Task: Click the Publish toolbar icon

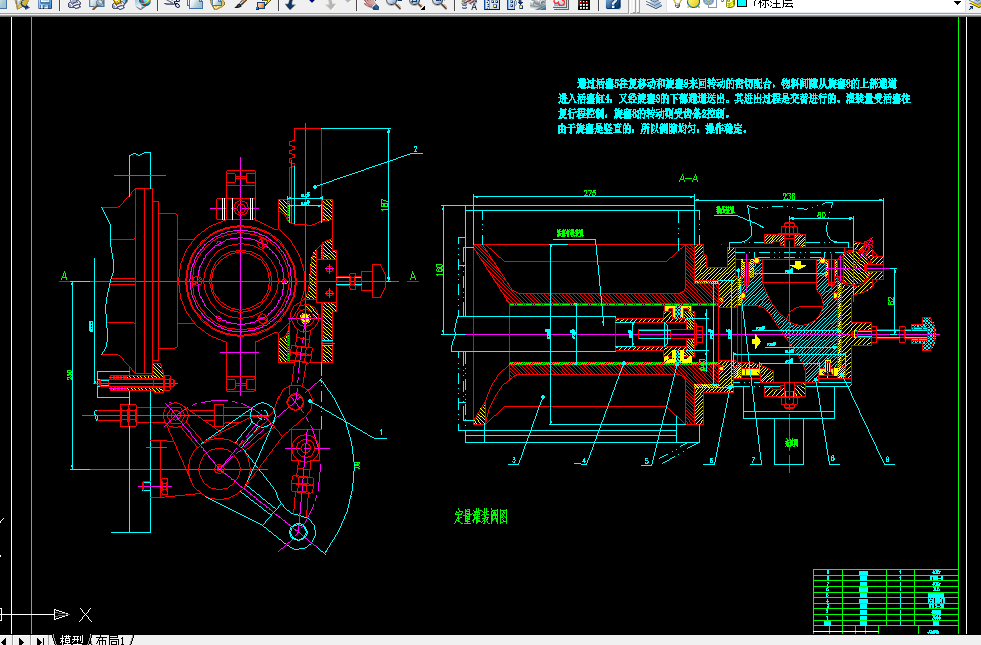Action: click(x=119, y=4)
